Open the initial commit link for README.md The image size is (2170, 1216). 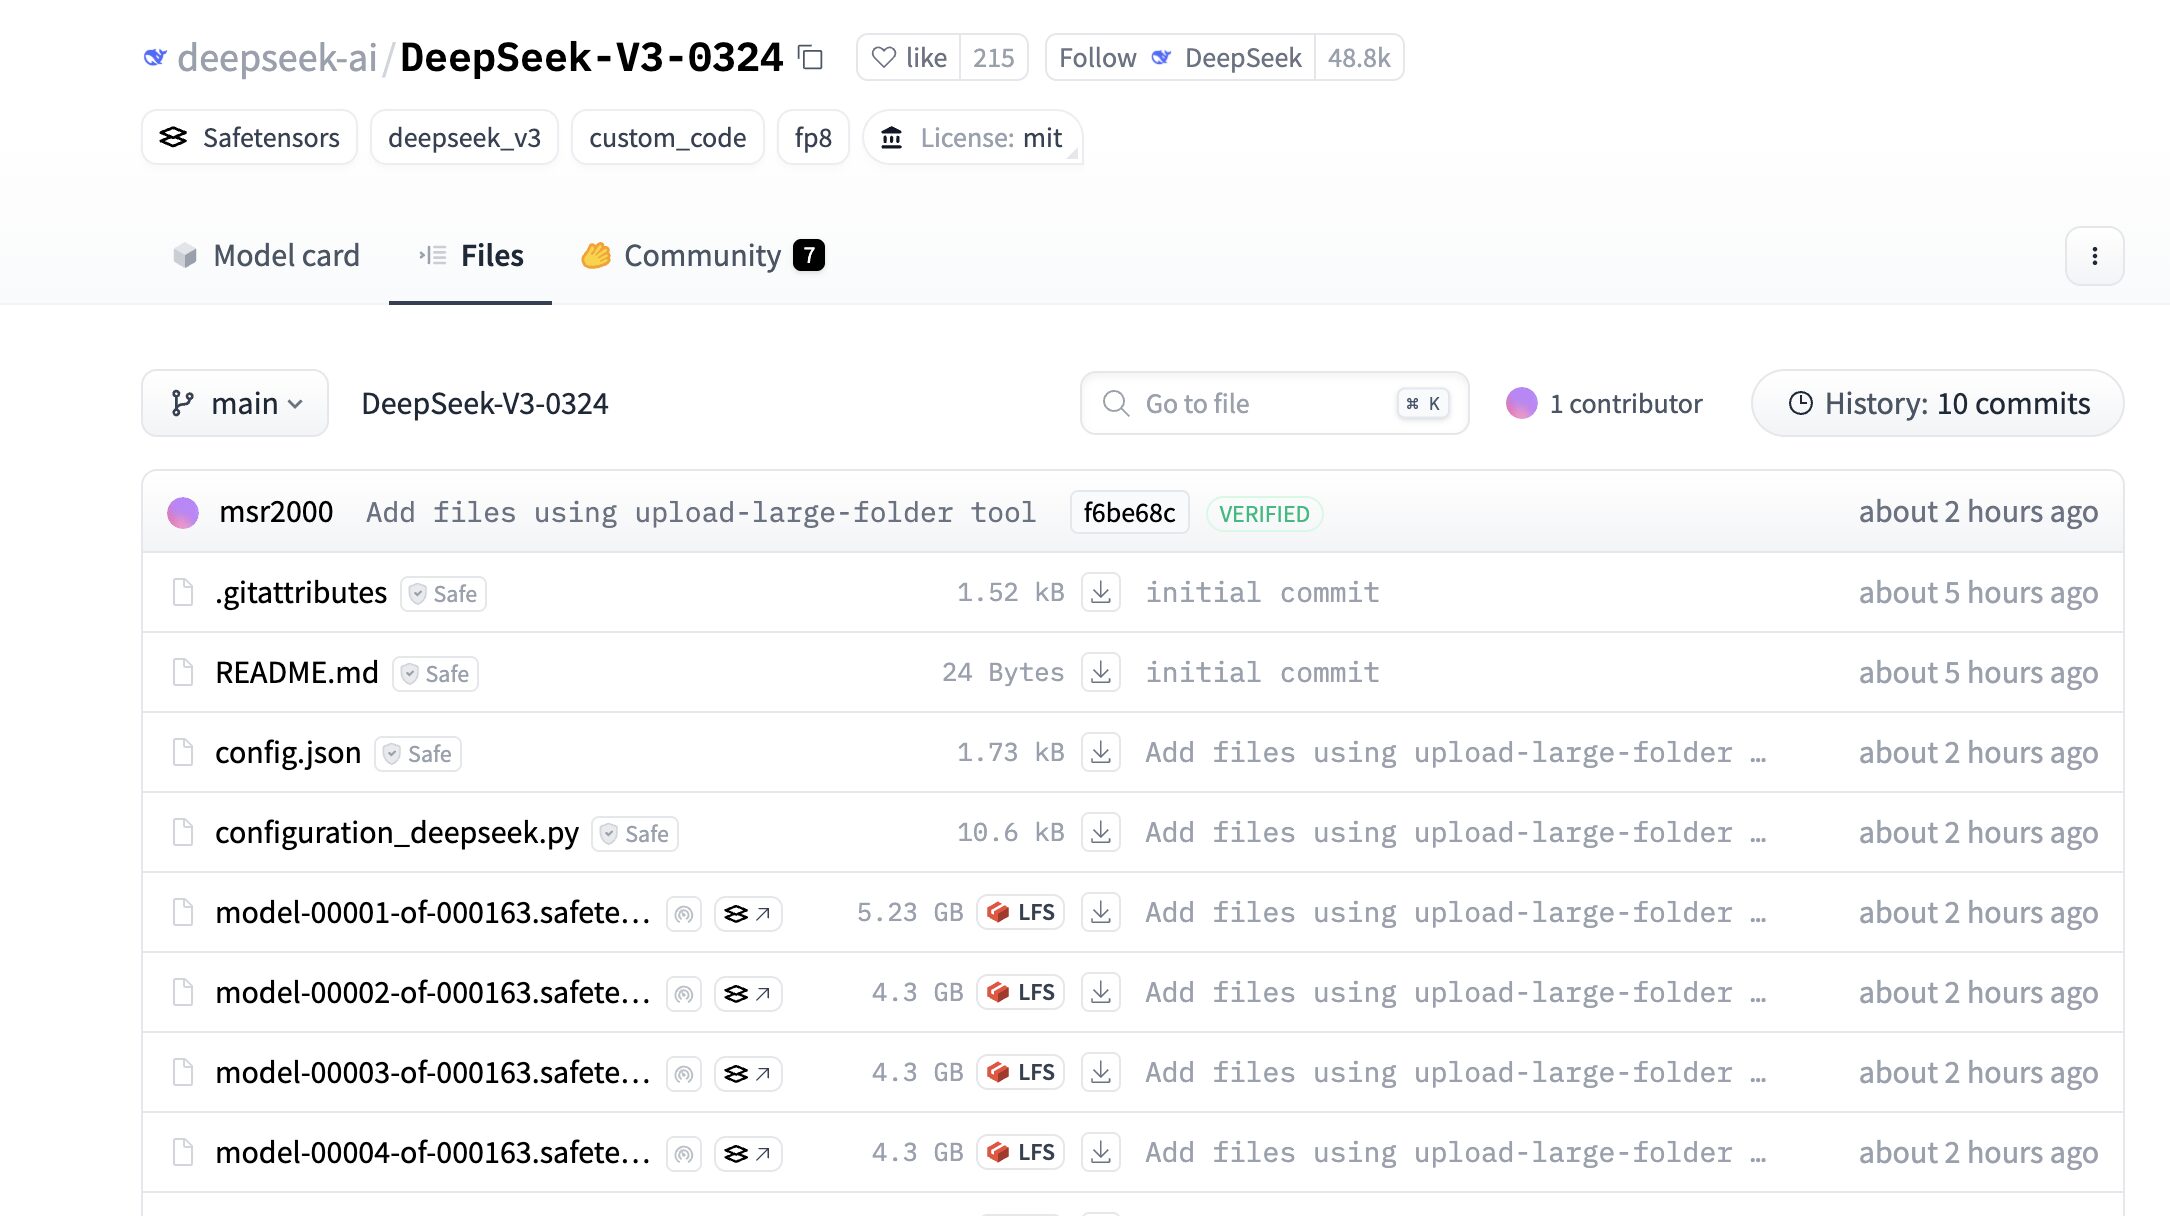1262,672
